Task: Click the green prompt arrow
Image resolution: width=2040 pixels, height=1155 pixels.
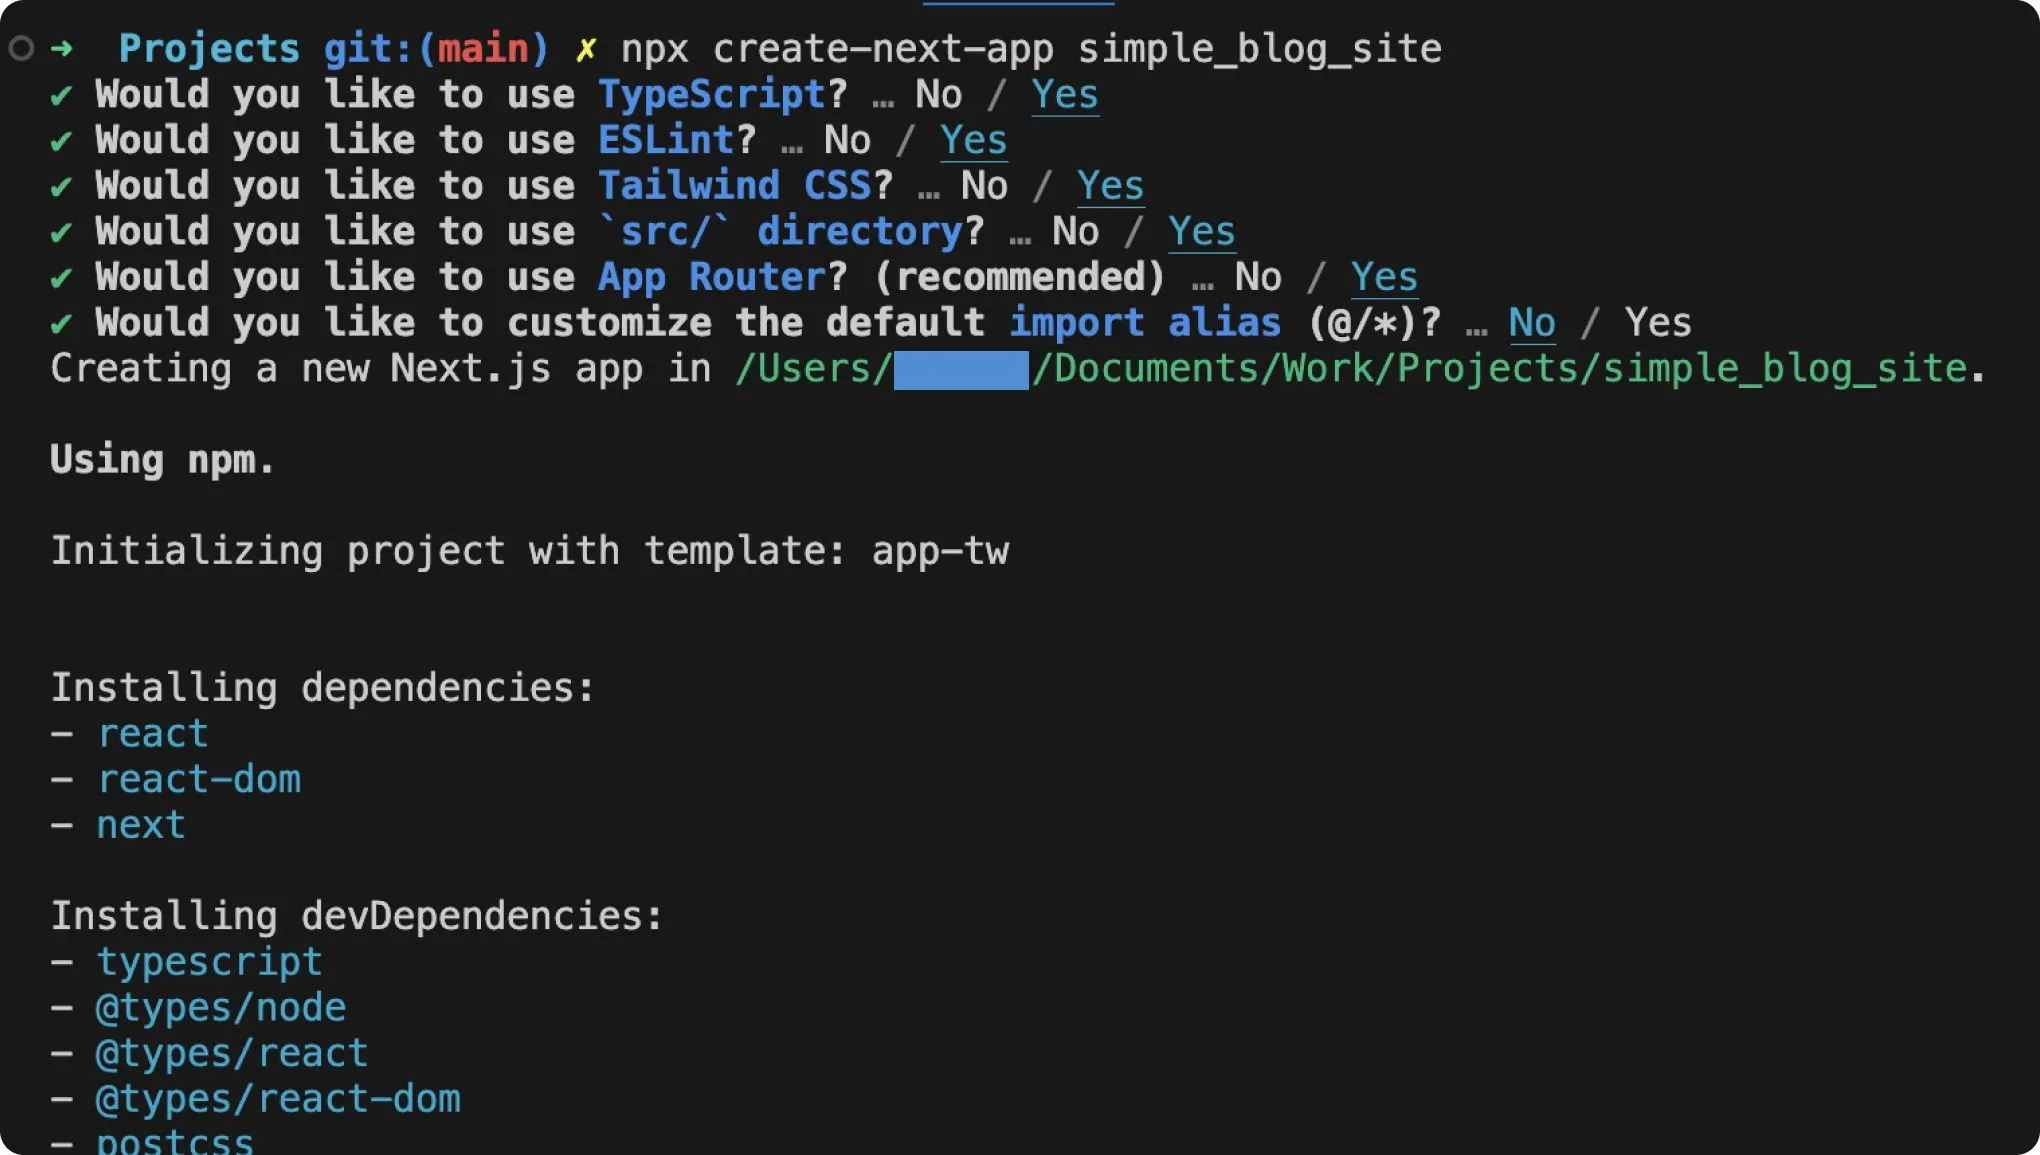Action: tap(62, 48)
